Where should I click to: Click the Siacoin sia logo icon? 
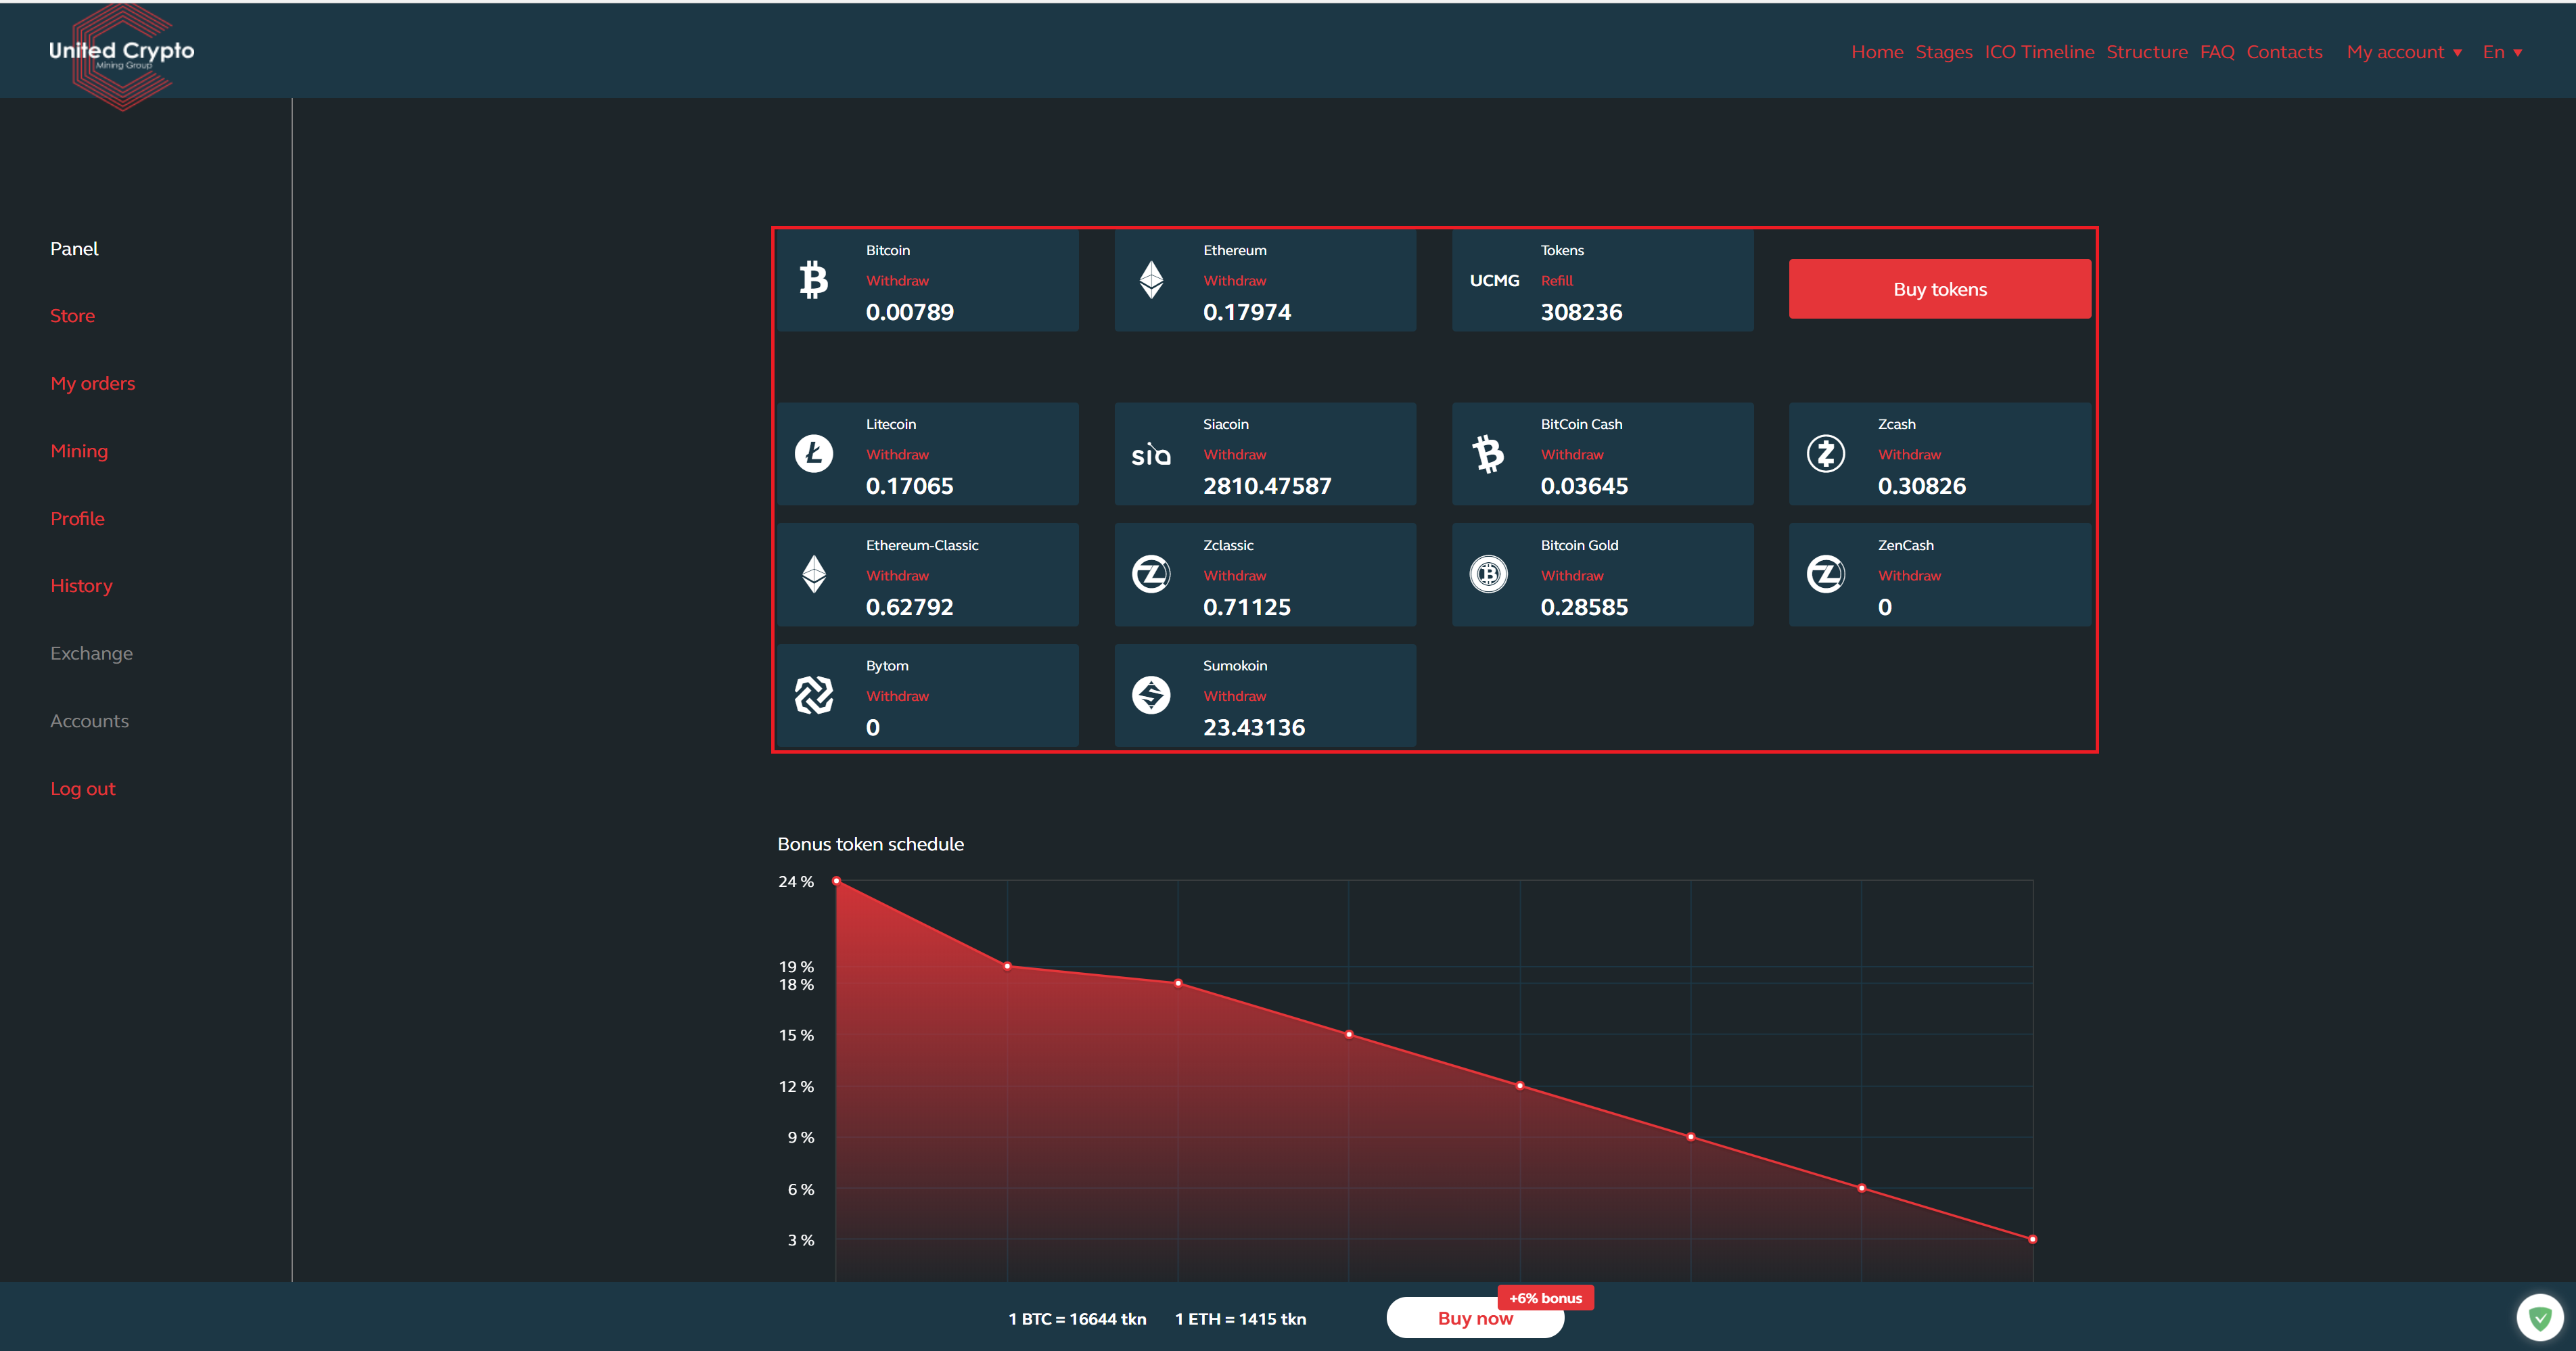(x=1151, y=455)
